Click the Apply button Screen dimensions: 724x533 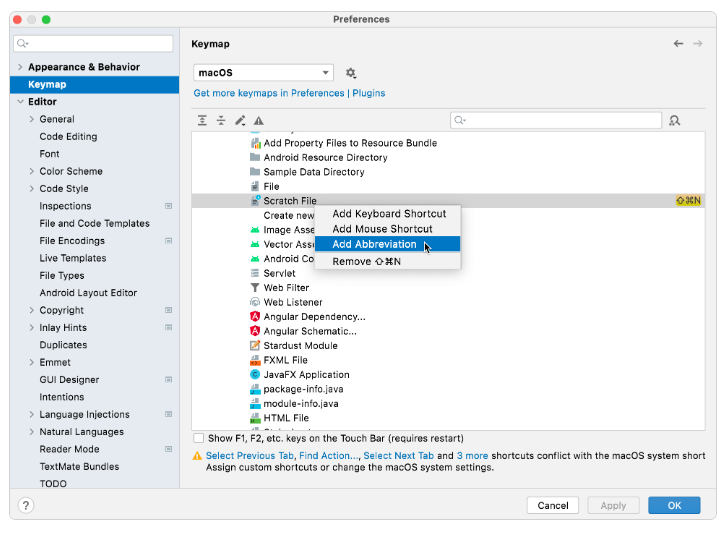click(613, 505)
